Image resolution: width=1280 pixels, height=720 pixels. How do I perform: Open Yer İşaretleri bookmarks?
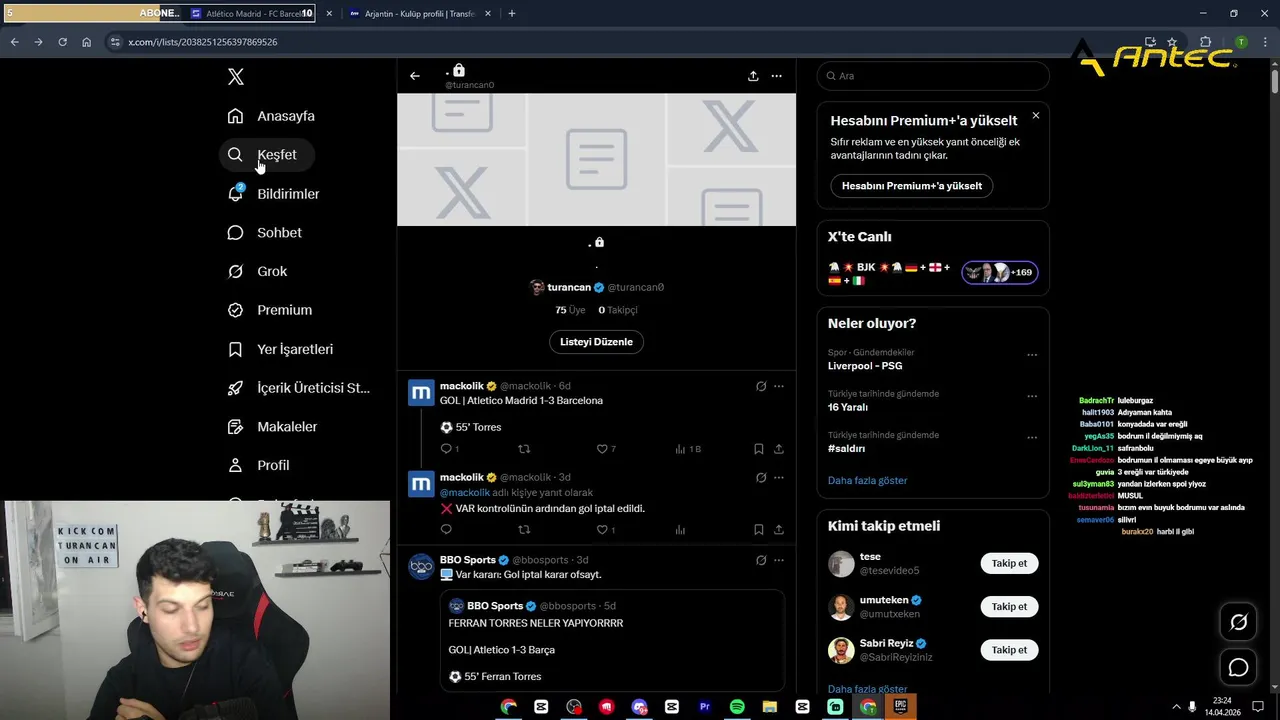coord(280,349)
